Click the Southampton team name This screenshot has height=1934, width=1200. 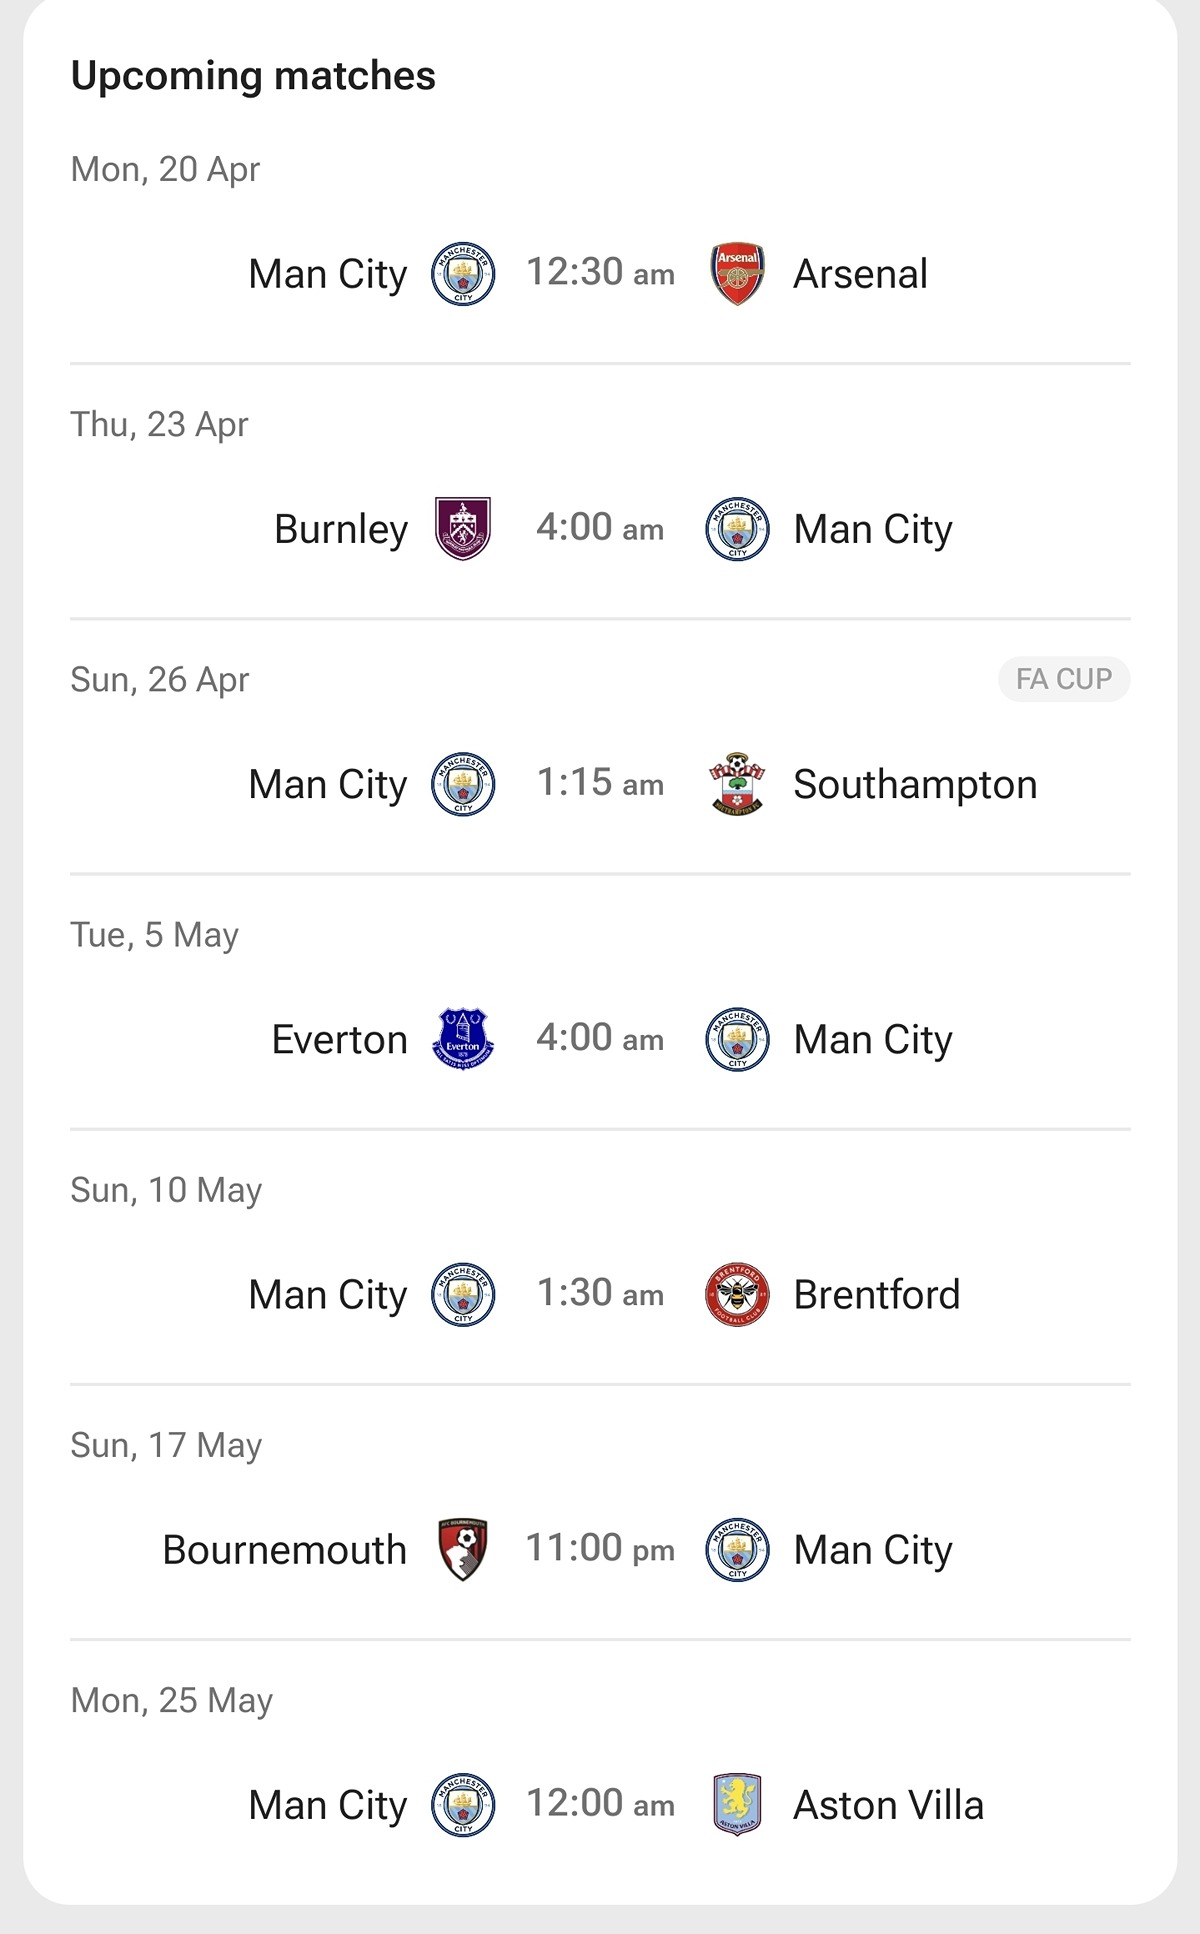tap(915, 784)
